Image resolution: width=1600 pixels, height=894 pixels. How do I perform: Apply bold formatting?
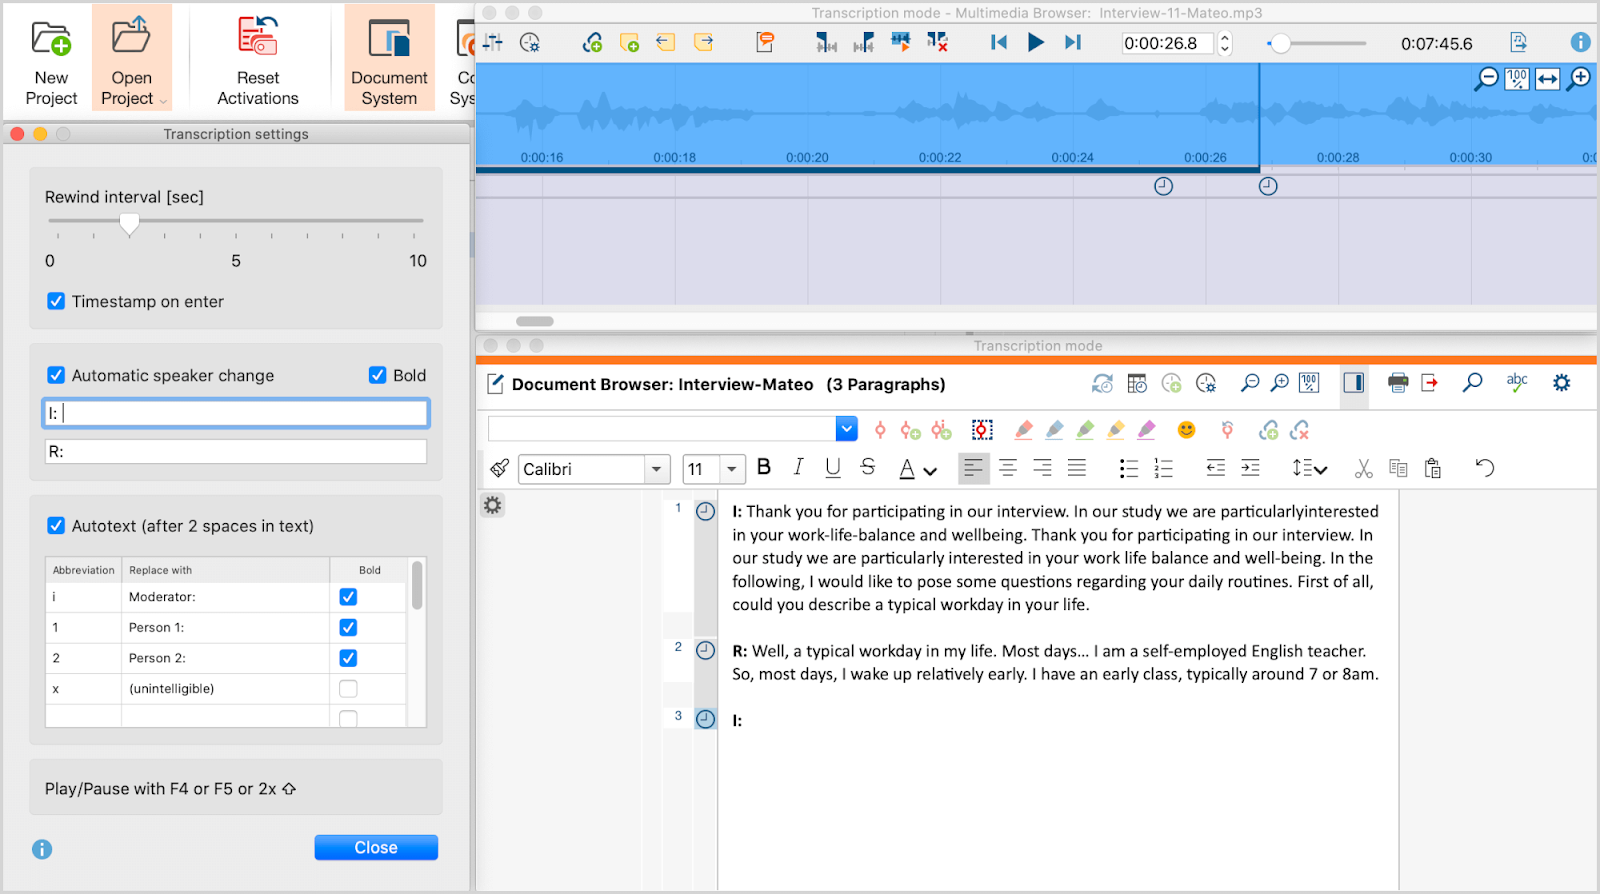coord(764,467)
